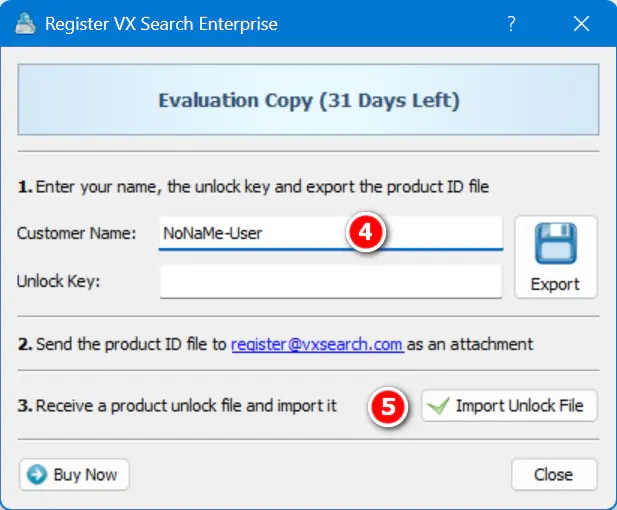Image resolution: width=617 pixels, height=510 pixels.
Task: Click the Register VX Search Enterprise title text
Action: pos(161,24)
